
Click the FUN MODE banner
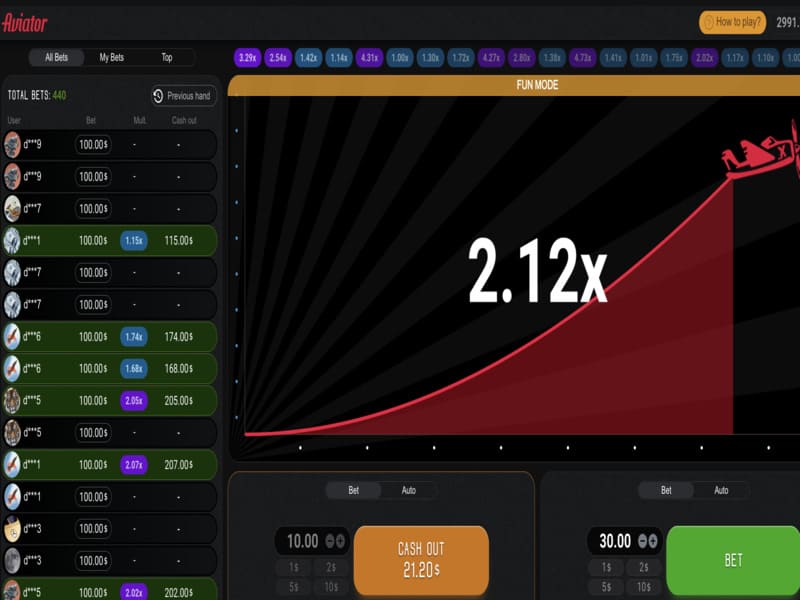tap(514, 85)
